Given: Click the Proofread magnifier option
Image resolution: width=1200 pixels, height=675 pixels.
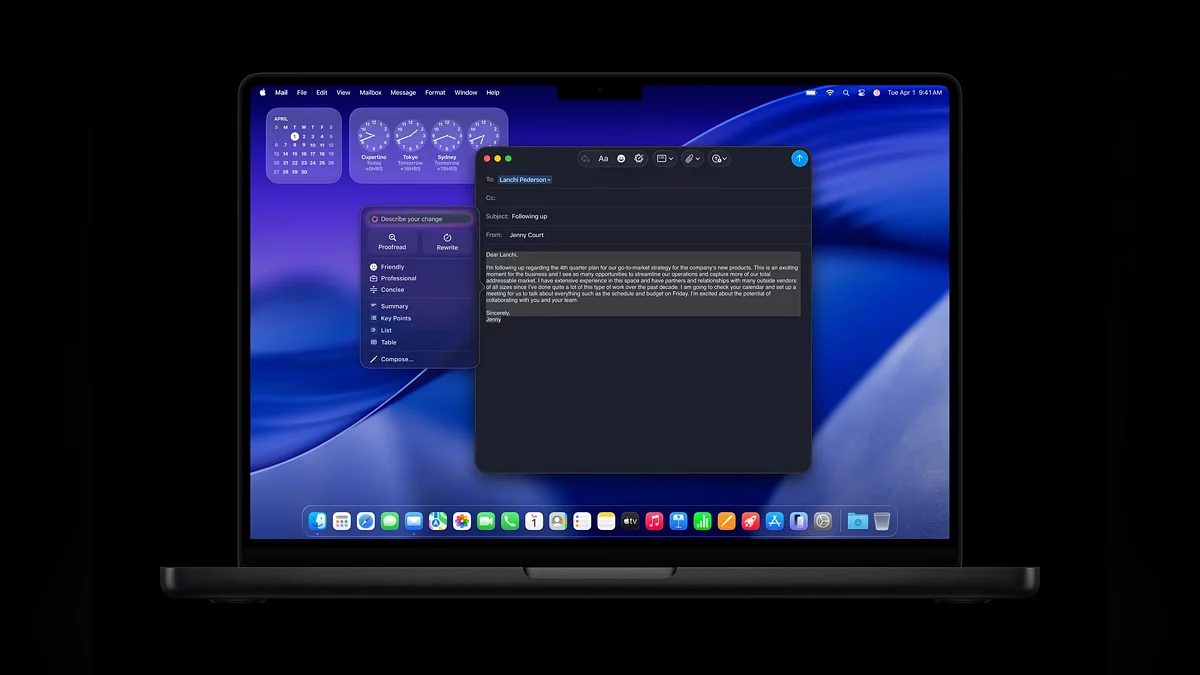Looking at the screenshot, I should tap(392, 241).
